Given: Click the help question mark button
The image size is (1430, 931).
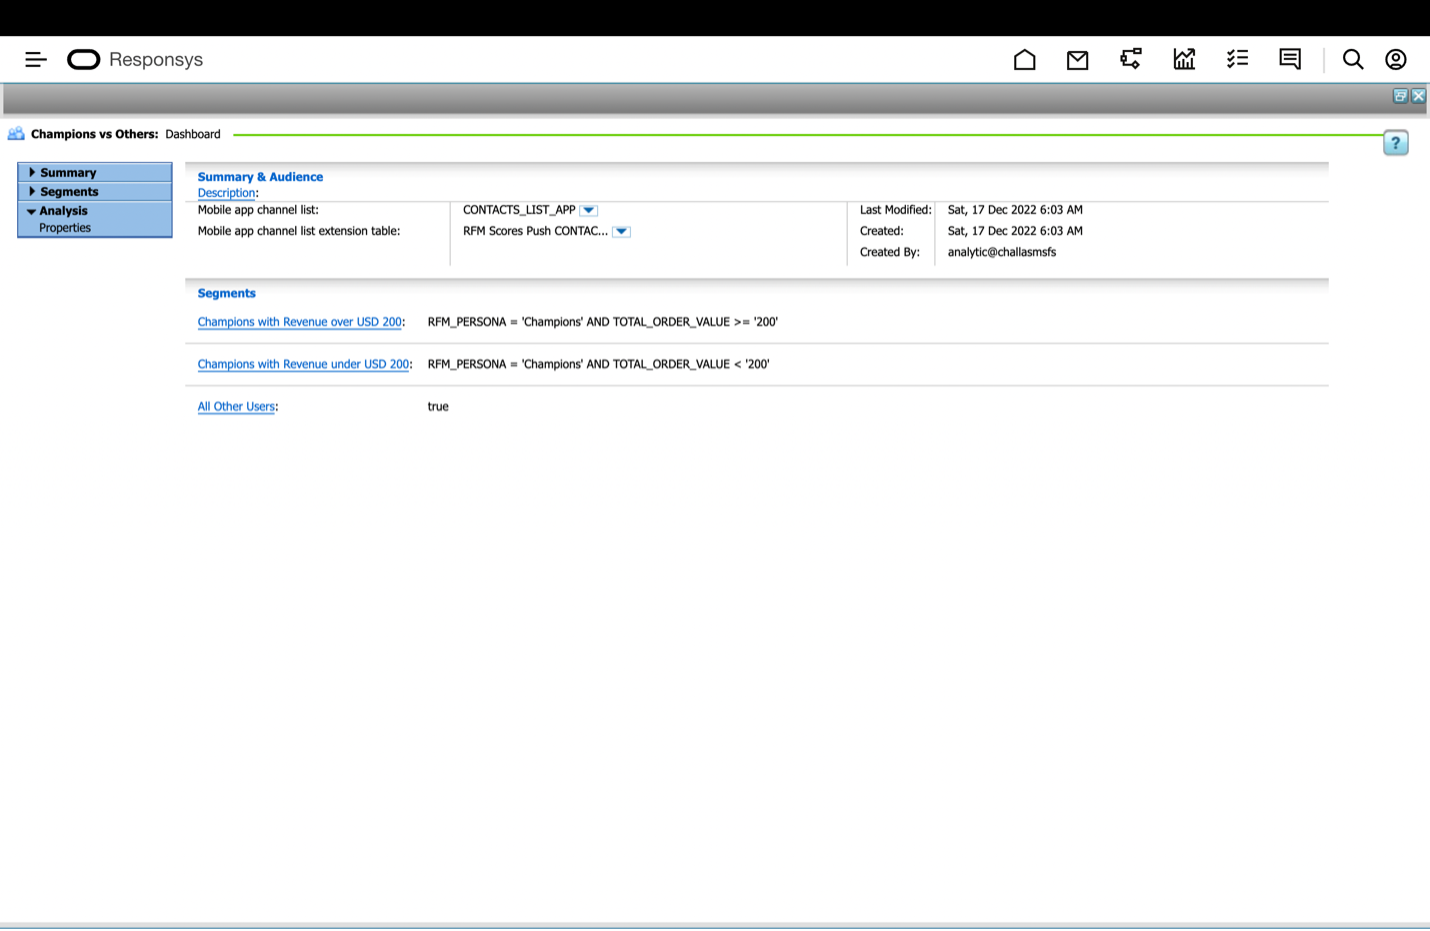Looking at the screenshot, I should point(1396,143).
